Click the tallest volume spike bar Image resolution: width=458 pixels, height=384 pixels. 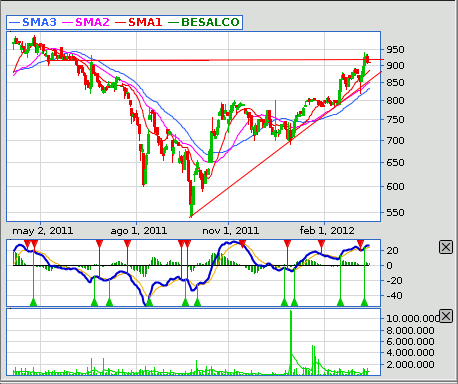pyautogui.click(x=291, y=342)
